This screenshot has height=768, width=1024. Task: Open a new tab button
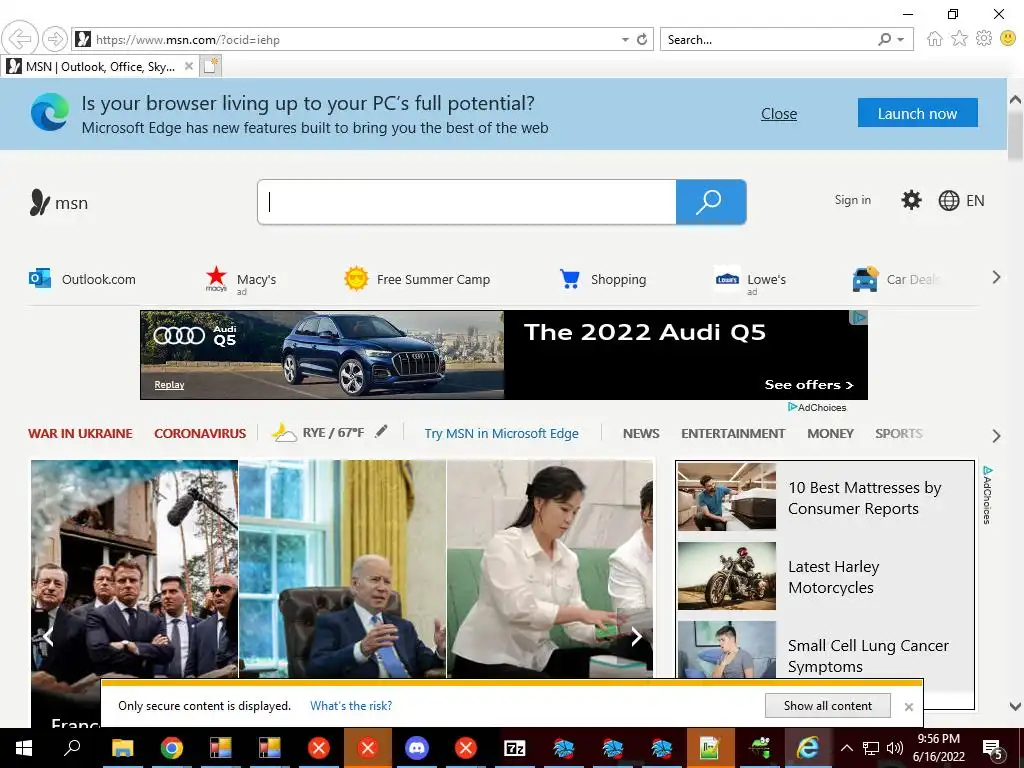point(211,66)
